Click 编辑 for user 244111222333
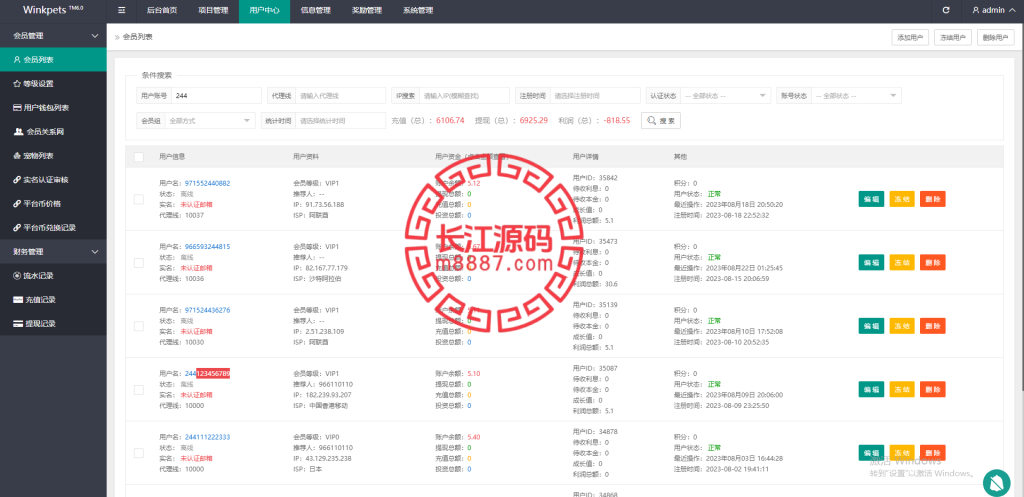The image size is (1024, 497). point(871,453)
